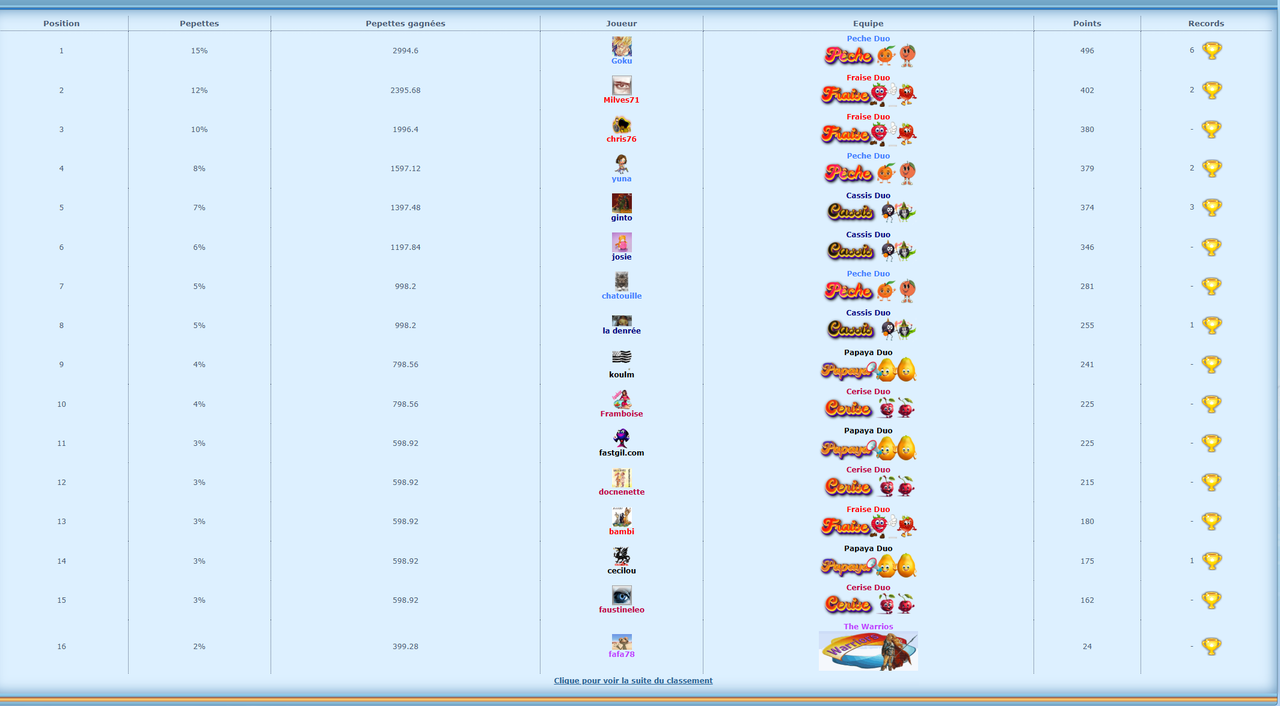Open the fastgil.com player name link
The height and width of the screenshot is (706, 1280).
tap(621, 453)
